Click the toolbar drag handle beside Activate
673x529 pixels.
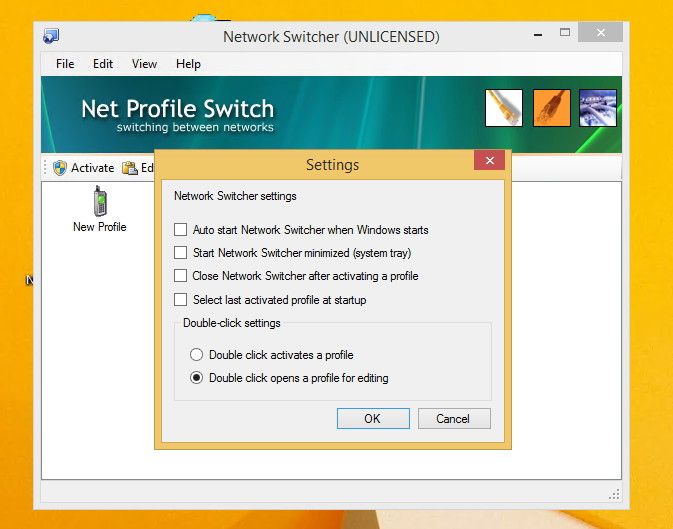click(x=45, y=168)
